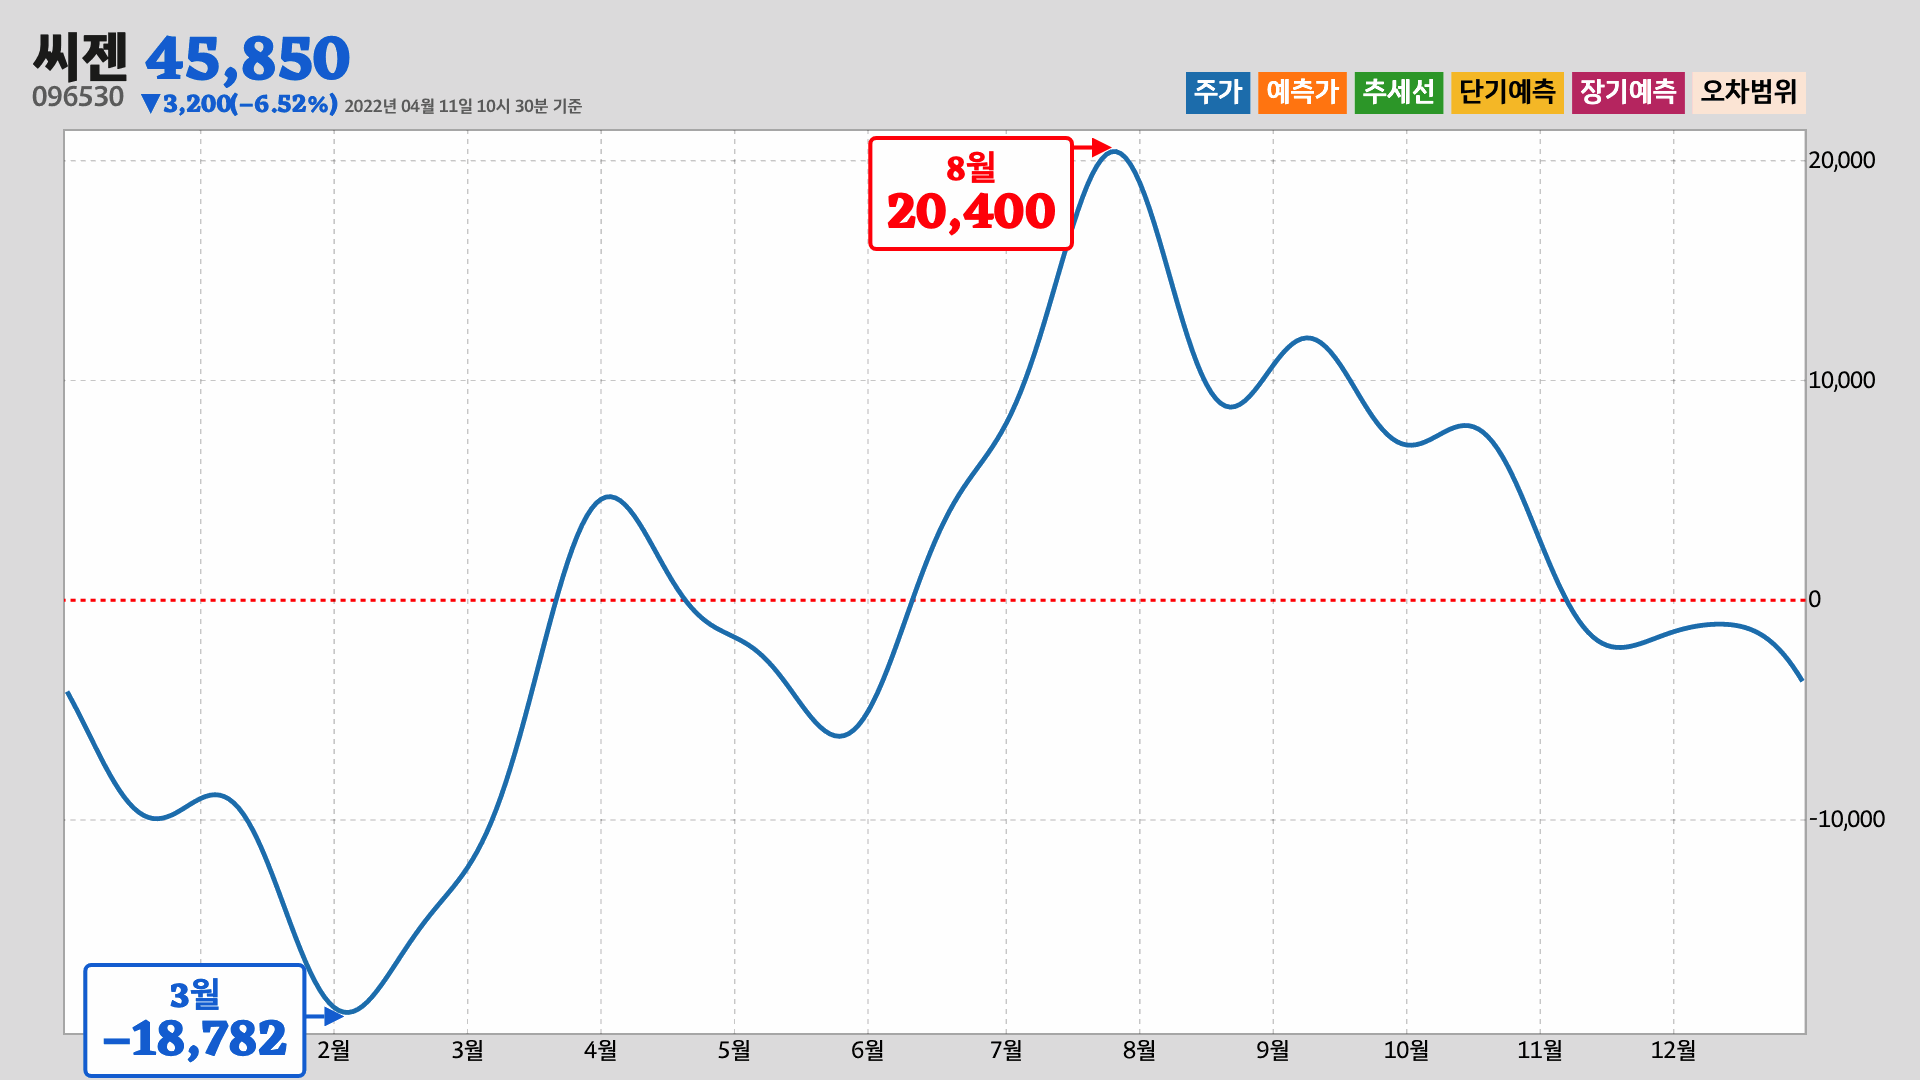Click the 3월 x-axis label

(467, 1050)
